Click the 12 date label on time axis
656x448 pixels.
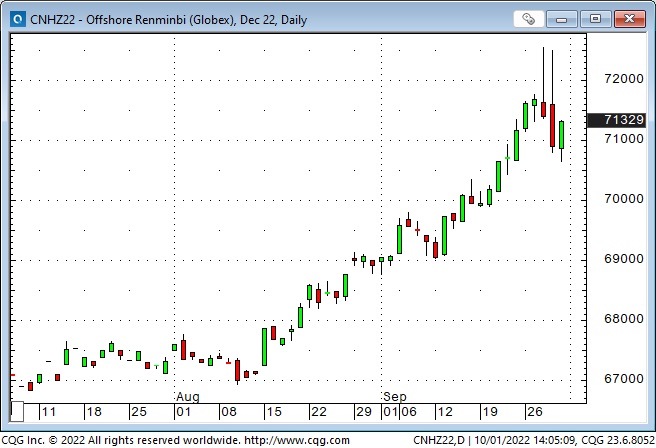(x=445, y=412)
